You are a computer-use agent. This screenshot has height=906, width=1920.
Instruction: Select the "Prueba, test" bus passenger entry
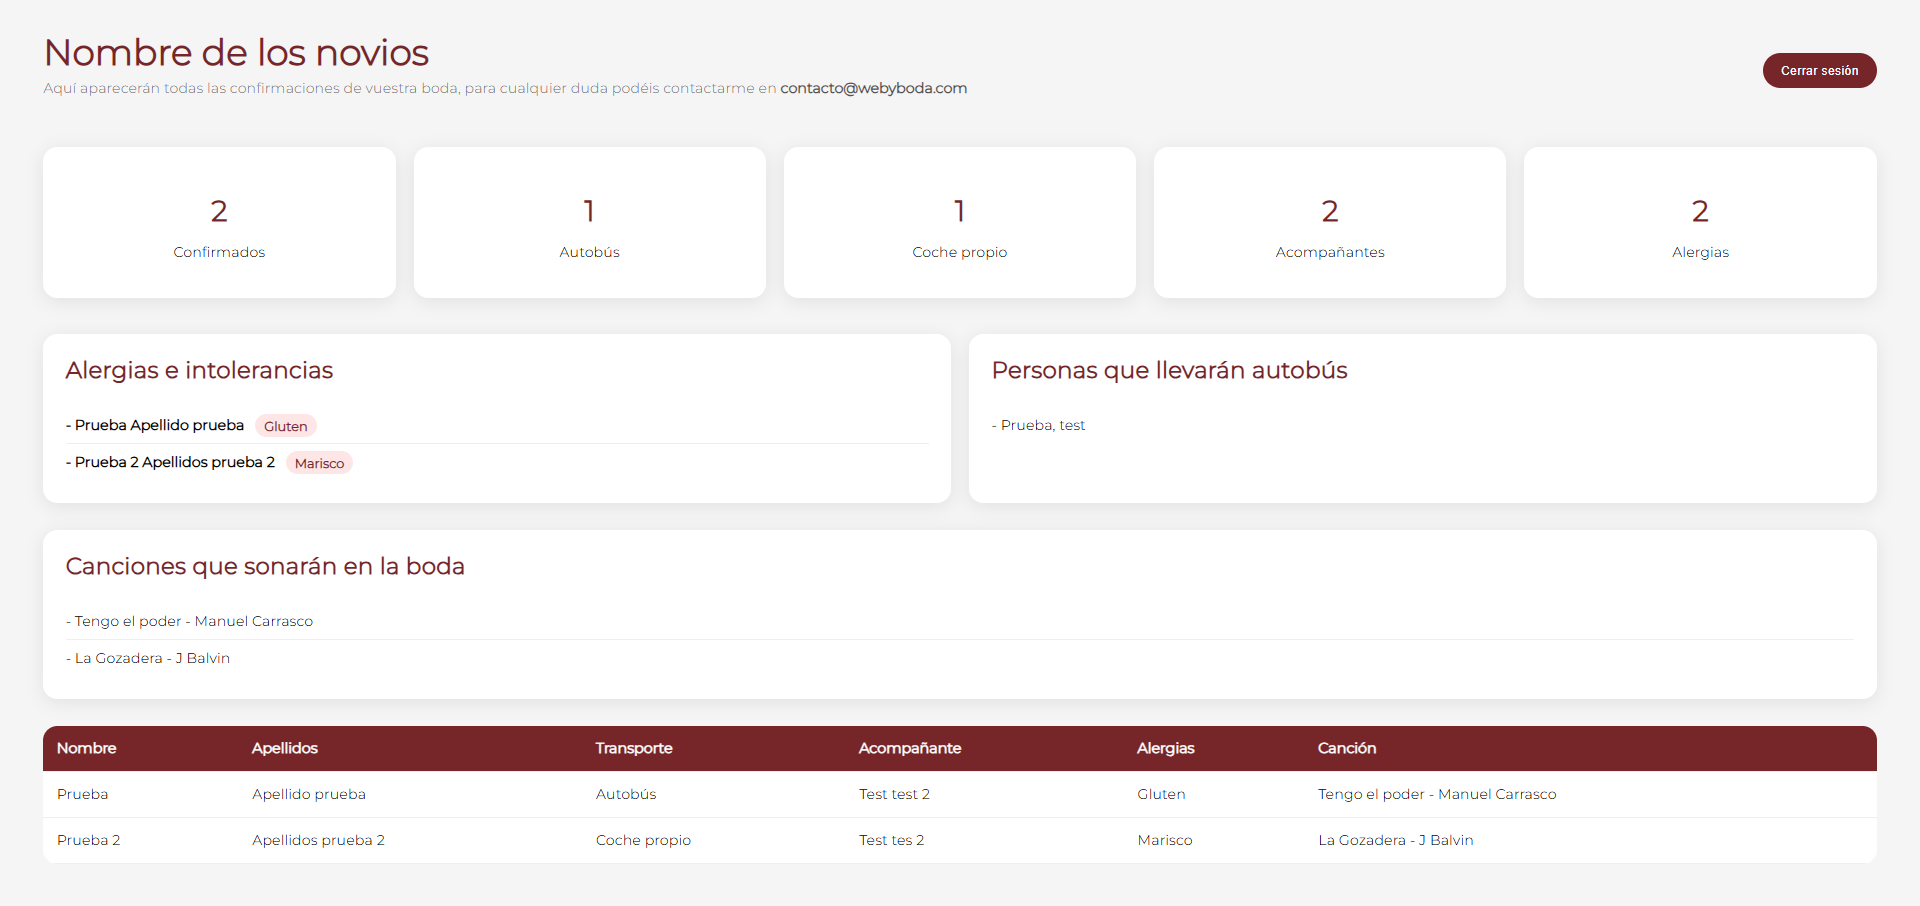tap(1038, 425)
